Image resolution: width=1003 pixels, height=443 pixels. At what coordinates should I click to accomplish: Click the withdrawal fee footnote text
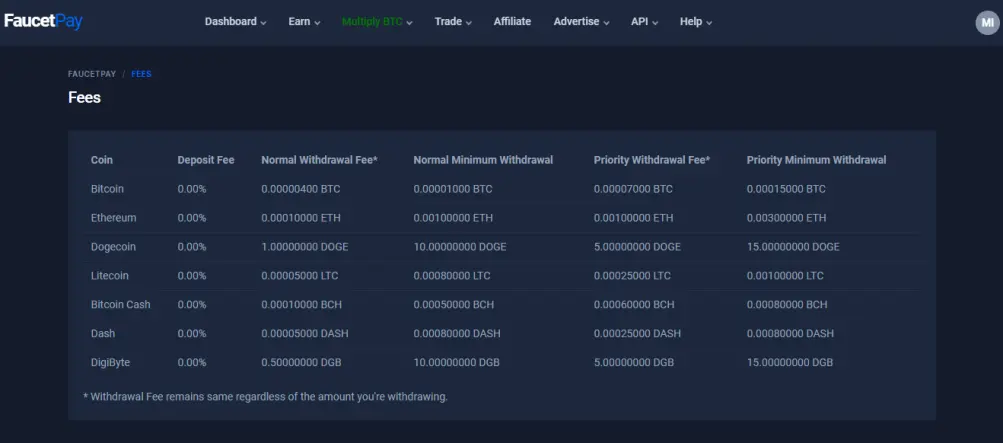coord(265,397)
